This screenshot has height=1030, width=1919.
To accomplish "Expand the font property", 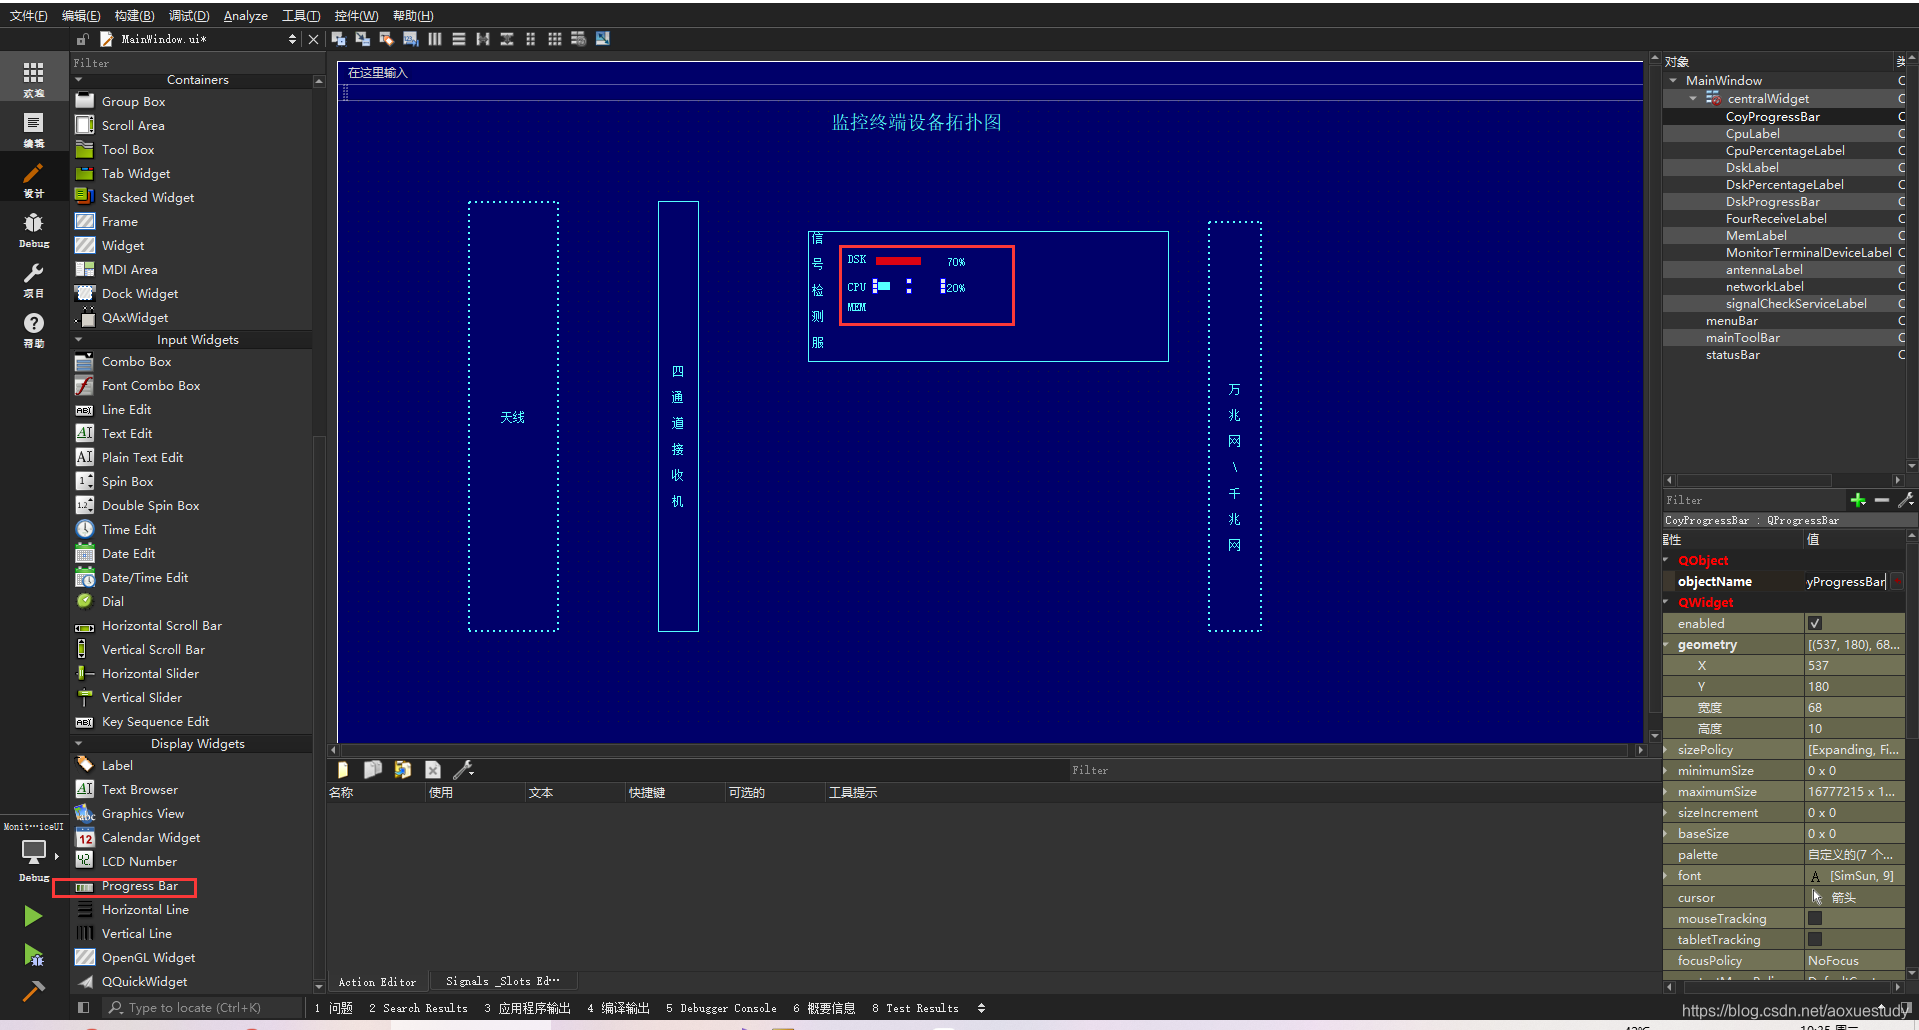I will pyautogui.click(x=1667, y=875).
